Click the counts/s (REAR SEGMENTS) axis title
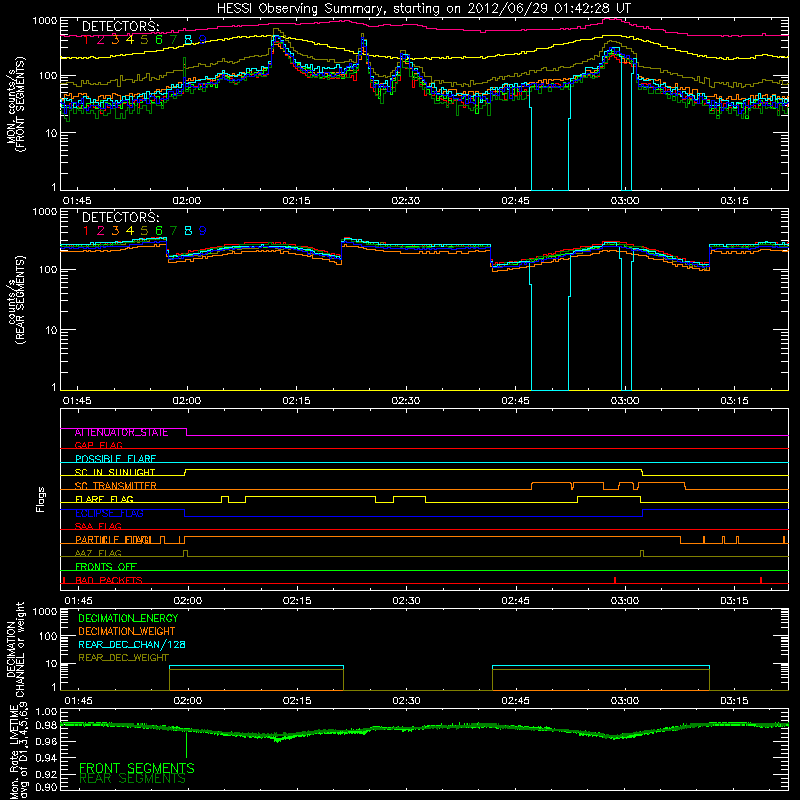 coord(15,300)
